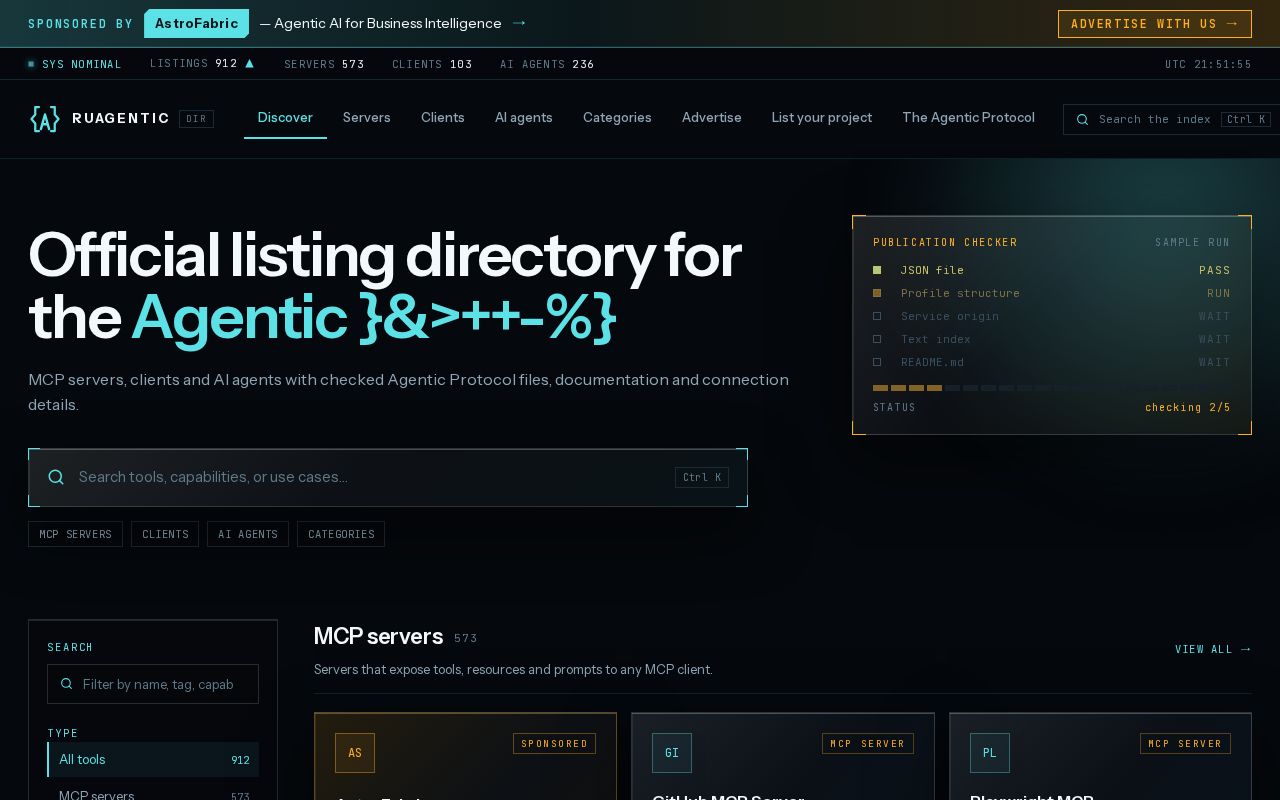Focus the hero search tools field
Screen dimensions: 1280x800
coord(388,478)
